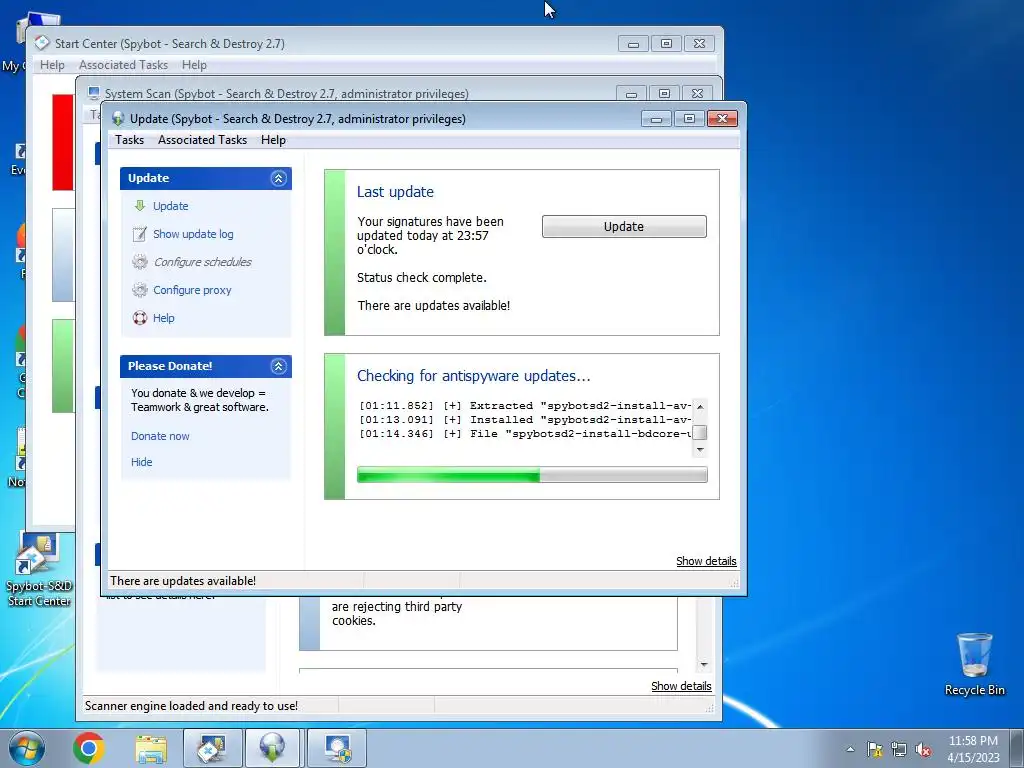Click System Scan window's scroll down arrow

704,665
